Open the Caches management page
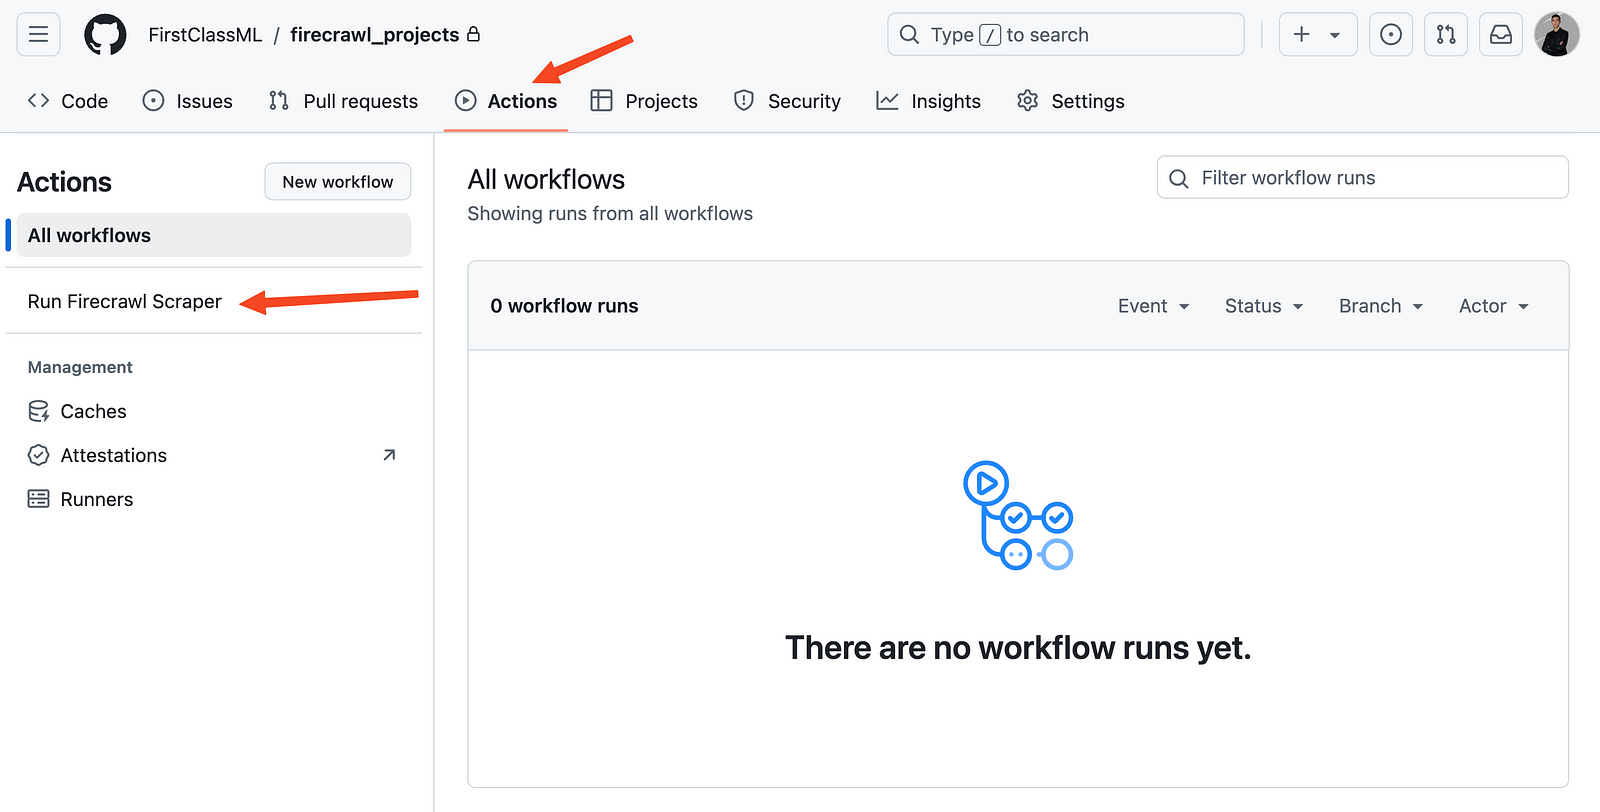Viewport: 1600px width, 812px height. click(93, 411)
